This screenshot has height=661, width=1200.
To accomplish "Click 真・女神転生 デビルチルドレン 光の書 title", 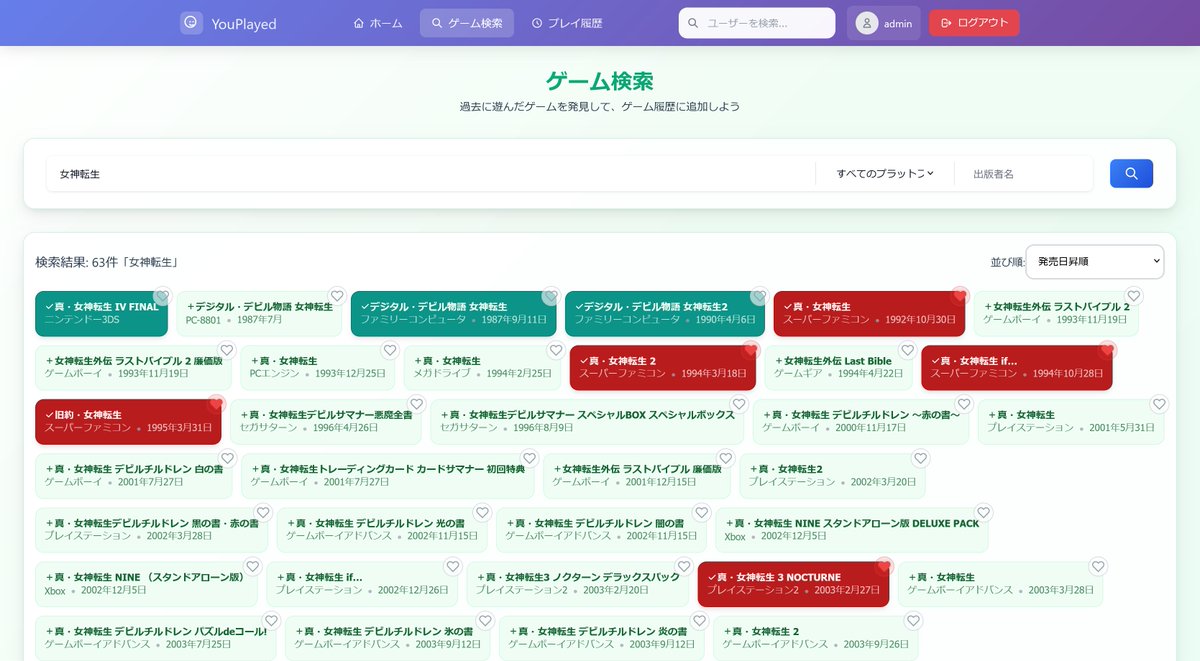I will tap(380, 523).
